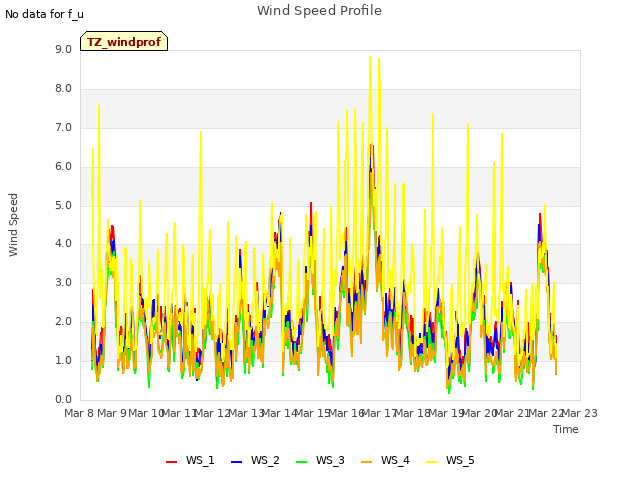Select the WS_2 legend label
The width and height of the screenshot is (640, 480).
(265, 460)
